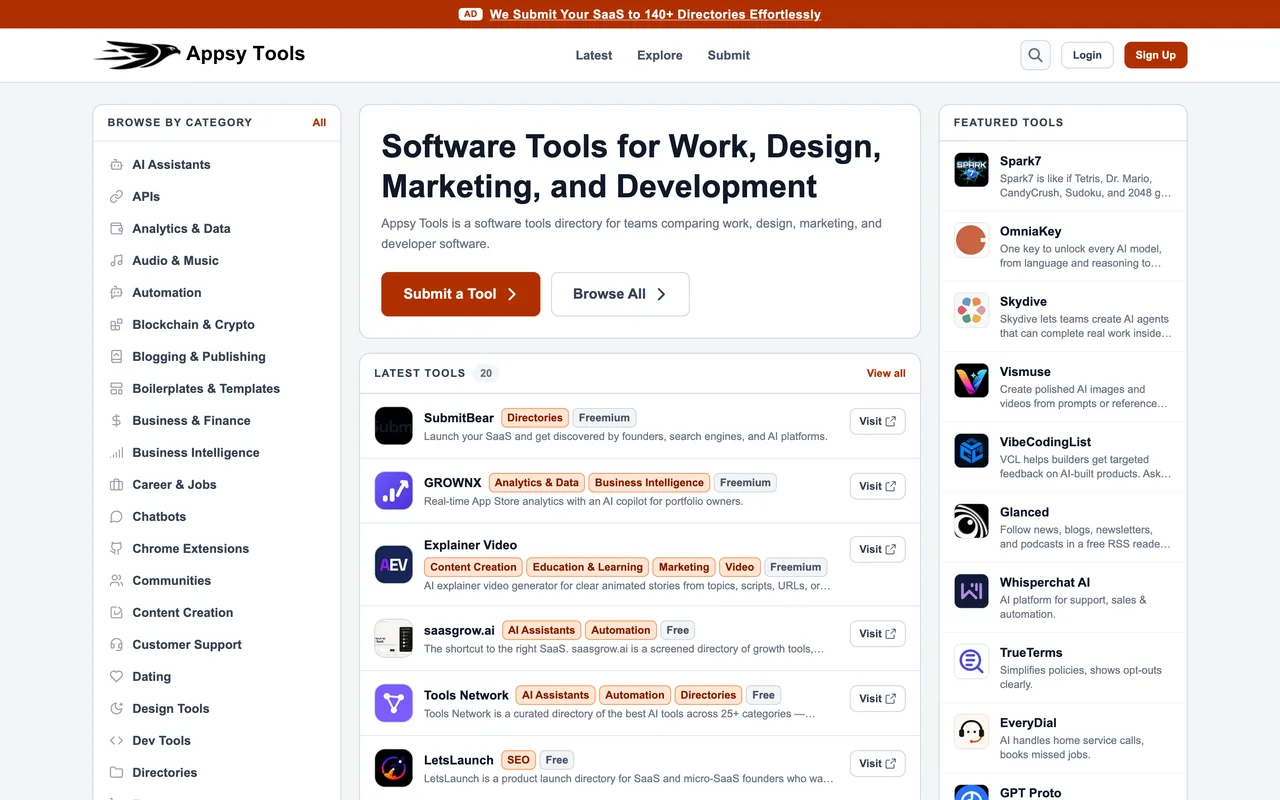This screenshot has height=800, width=1280.
Task: Click All in Browse by Category header
Action: (x=319, y=122)
